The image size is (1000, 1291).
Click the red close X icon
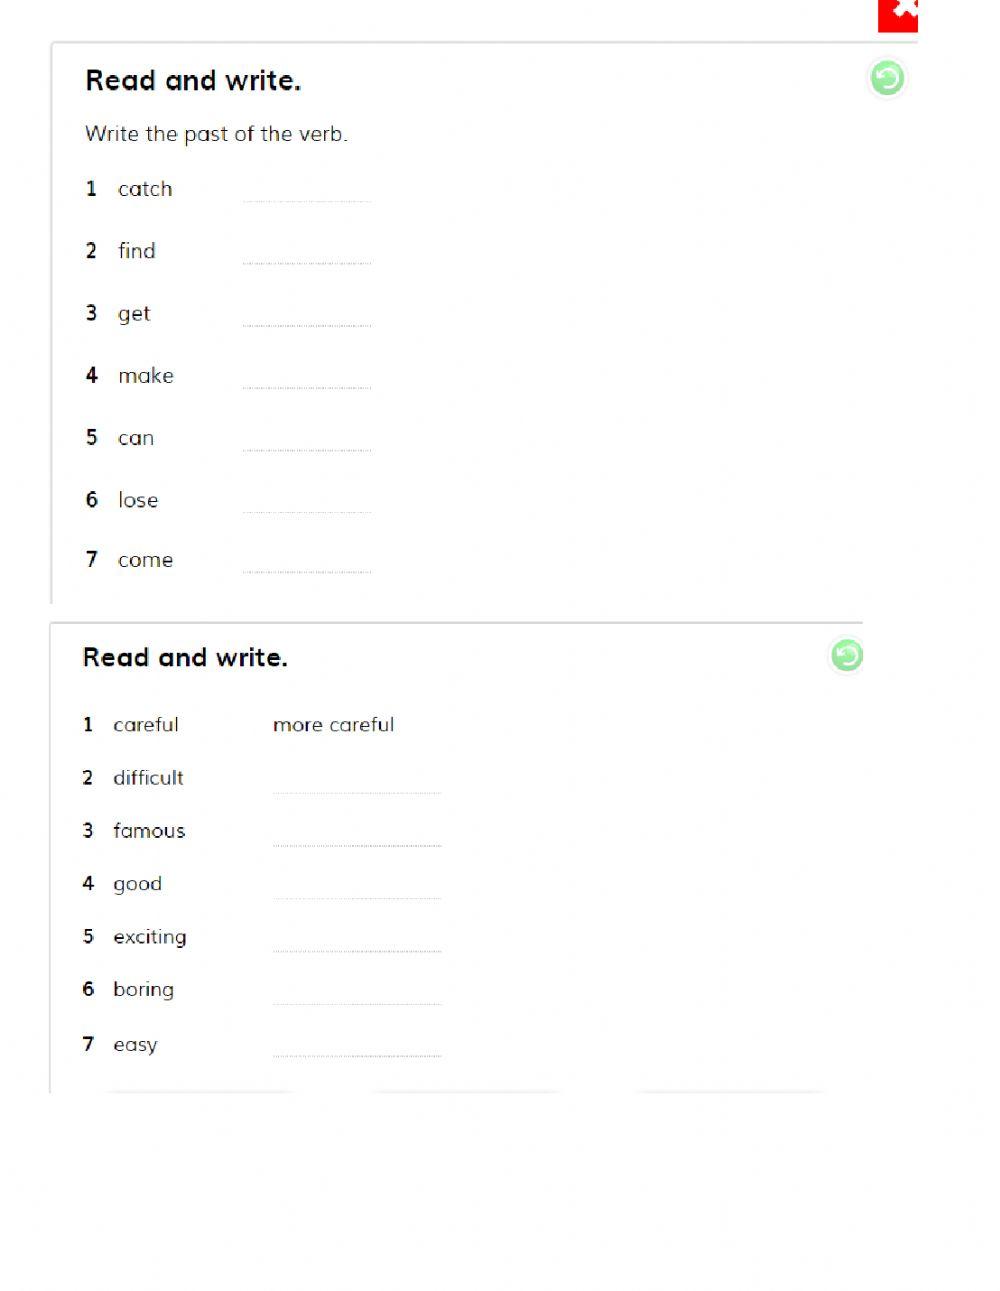[x=899, y=13]
